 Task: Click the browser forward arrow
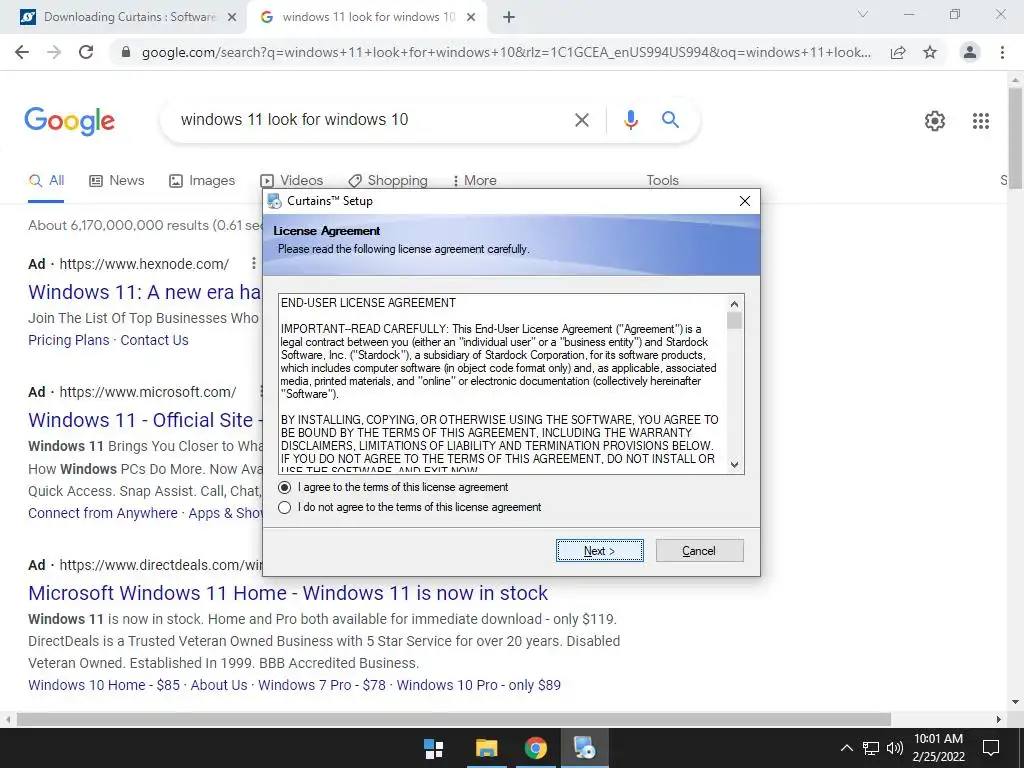(x=54, y=52)
